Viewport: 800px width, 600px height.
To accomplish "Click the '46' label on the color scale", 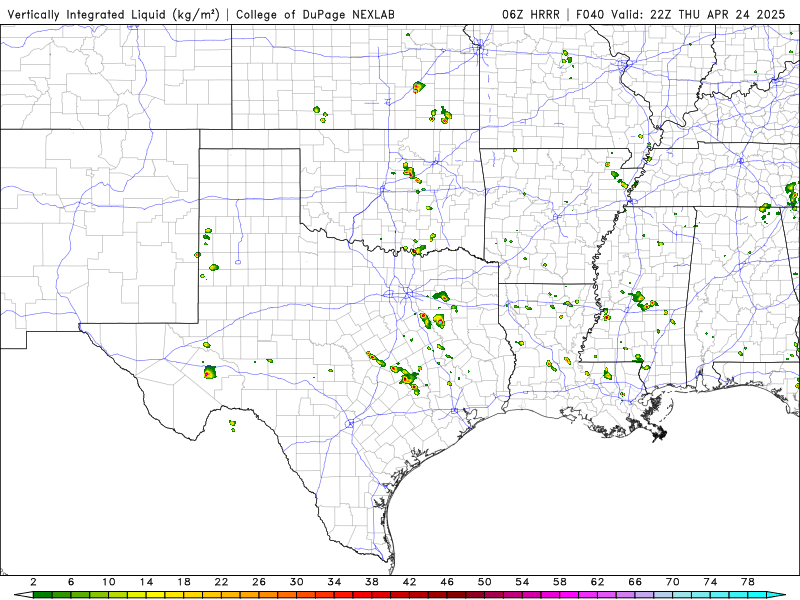I will point(447,582).
